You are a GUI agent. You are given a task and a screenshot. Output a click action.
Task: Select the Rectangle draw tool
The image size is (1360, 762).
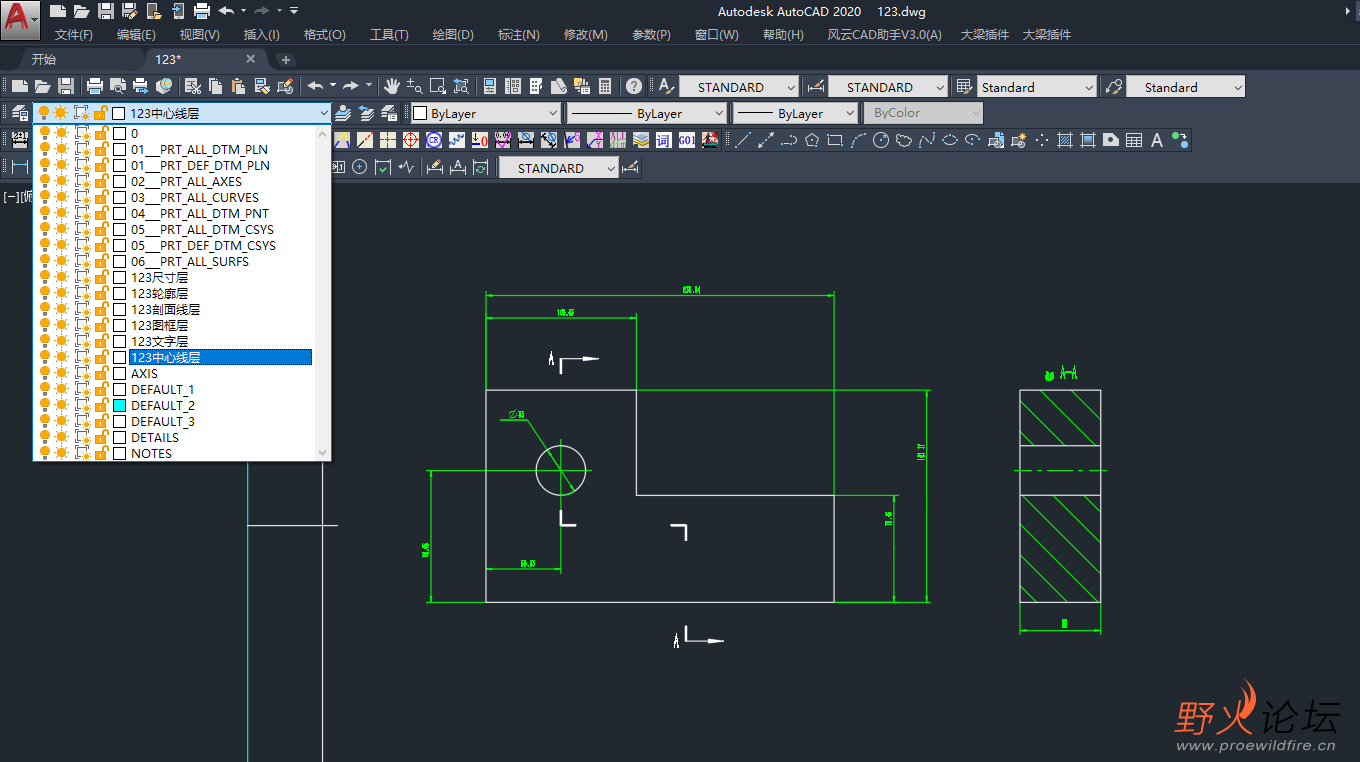click(835, 140)
